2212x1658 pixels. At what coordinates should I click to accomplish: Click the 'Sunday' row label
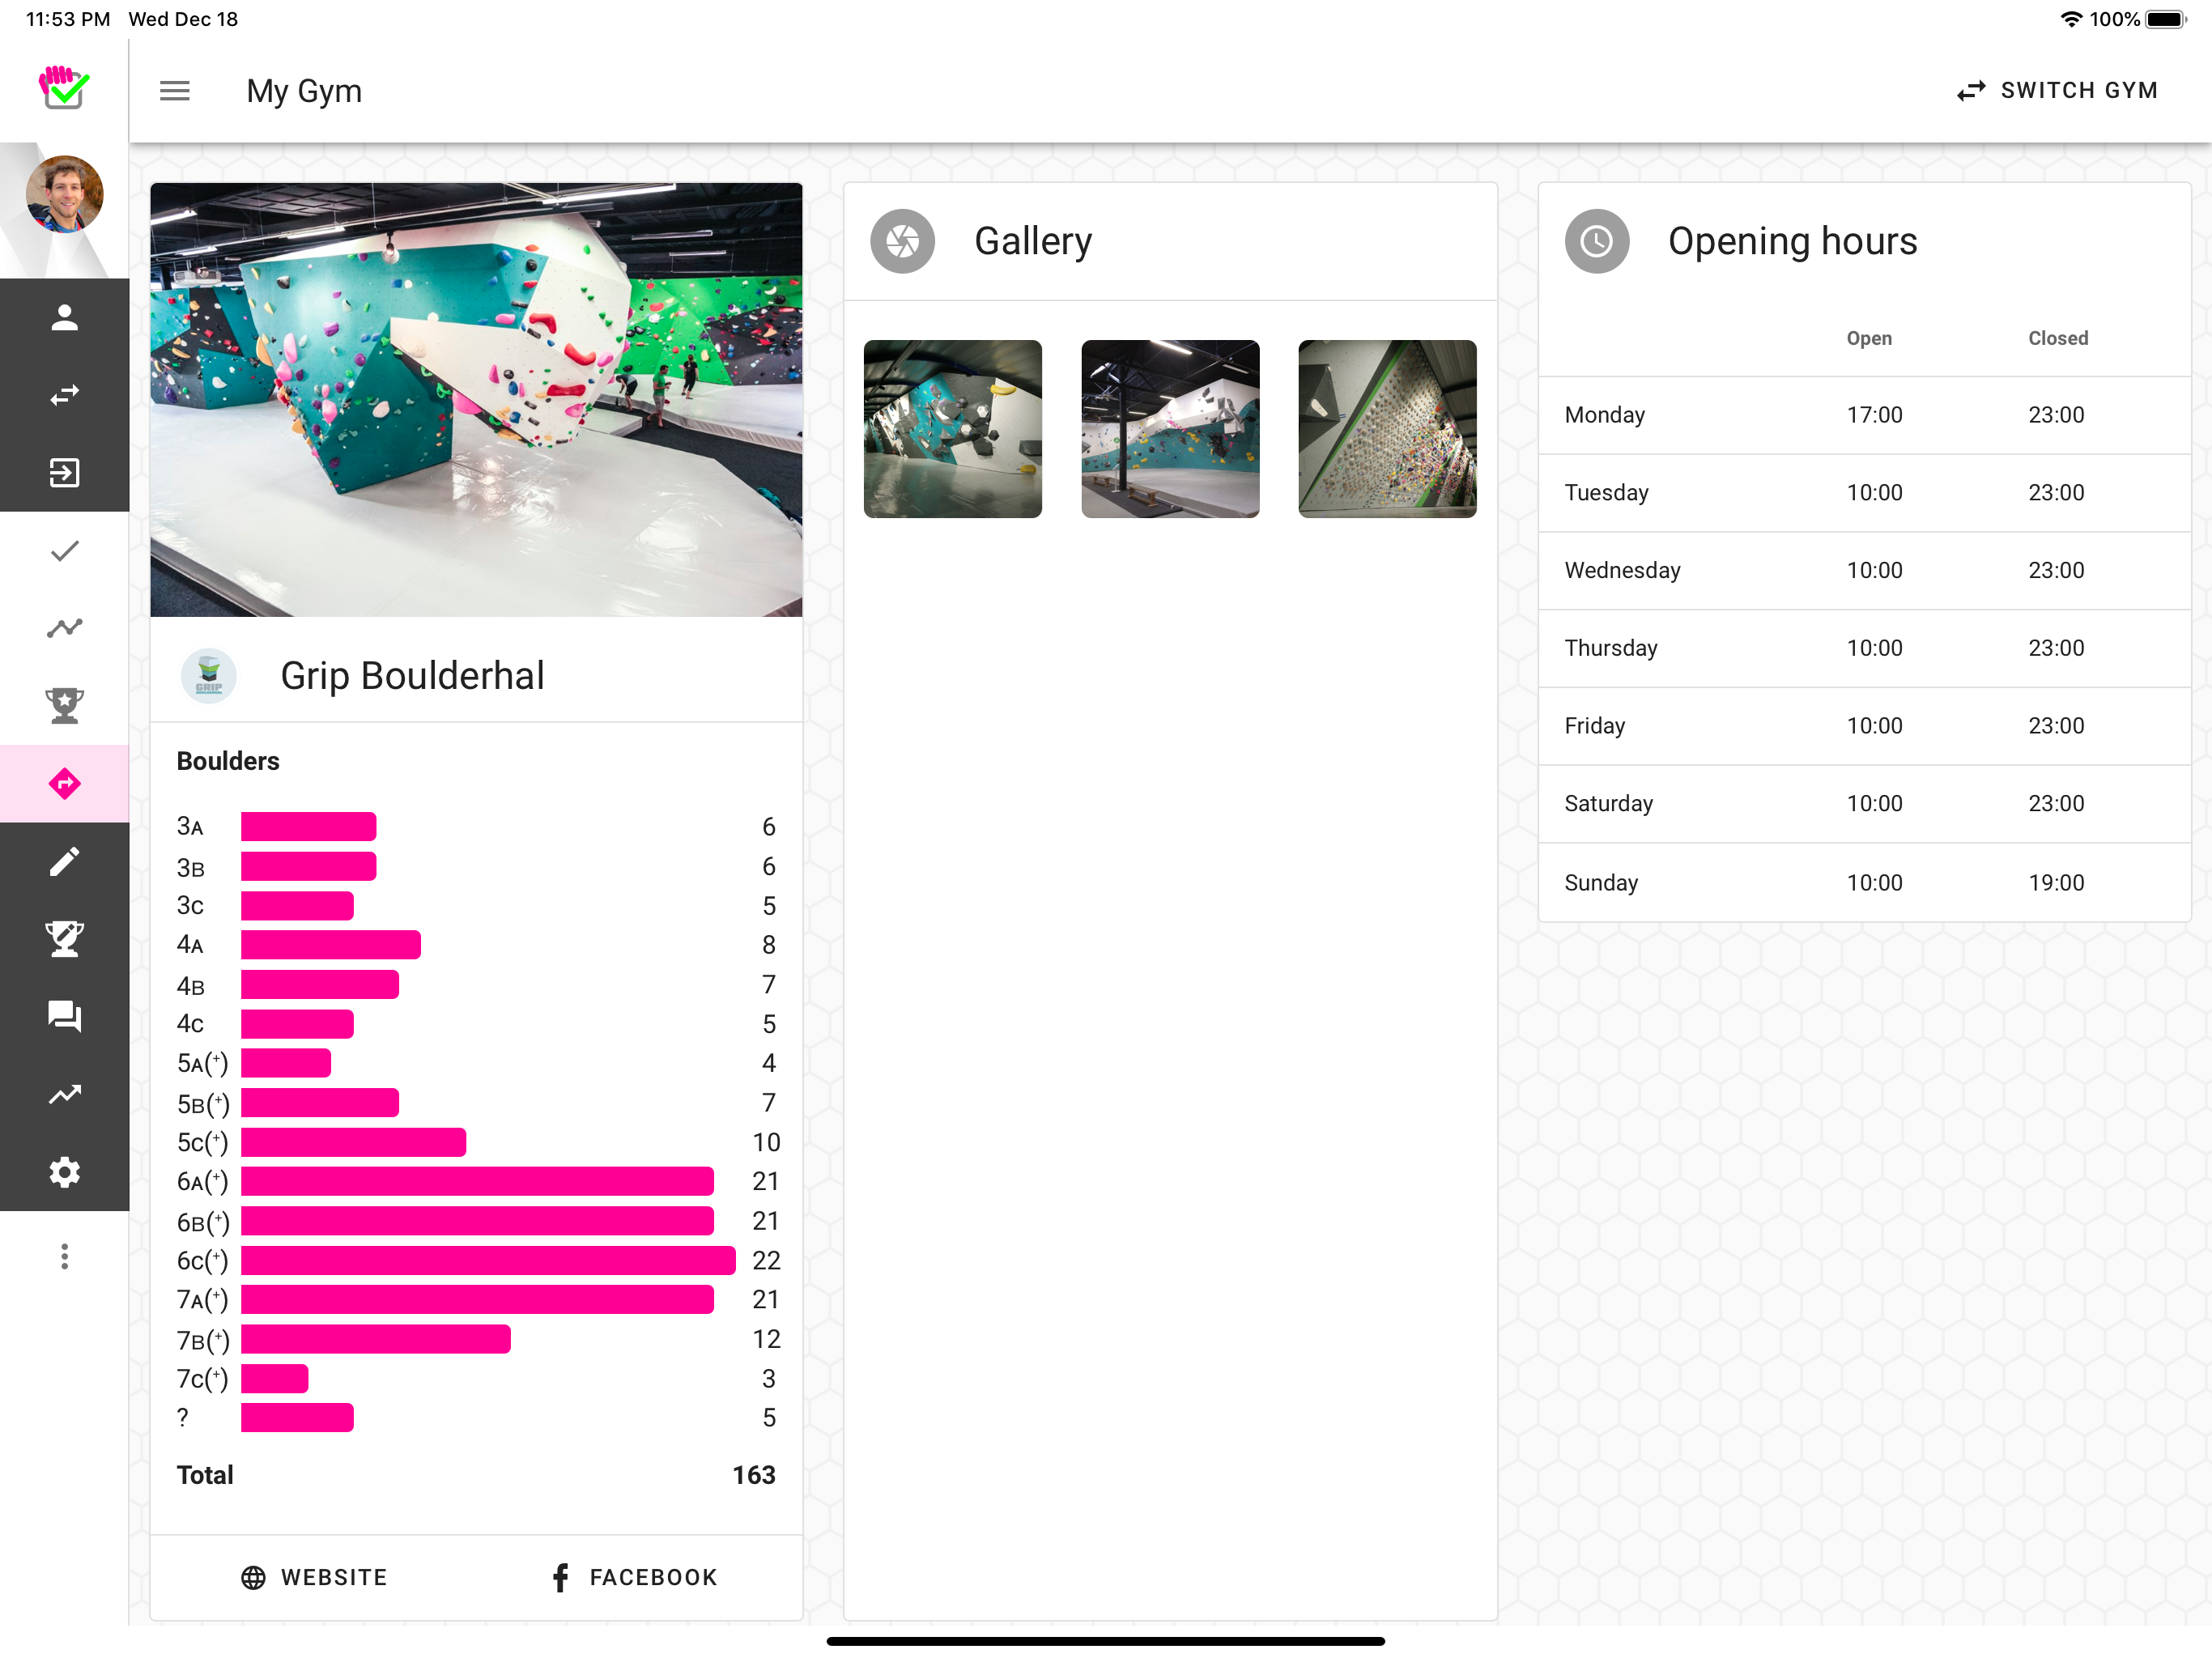1601,883
